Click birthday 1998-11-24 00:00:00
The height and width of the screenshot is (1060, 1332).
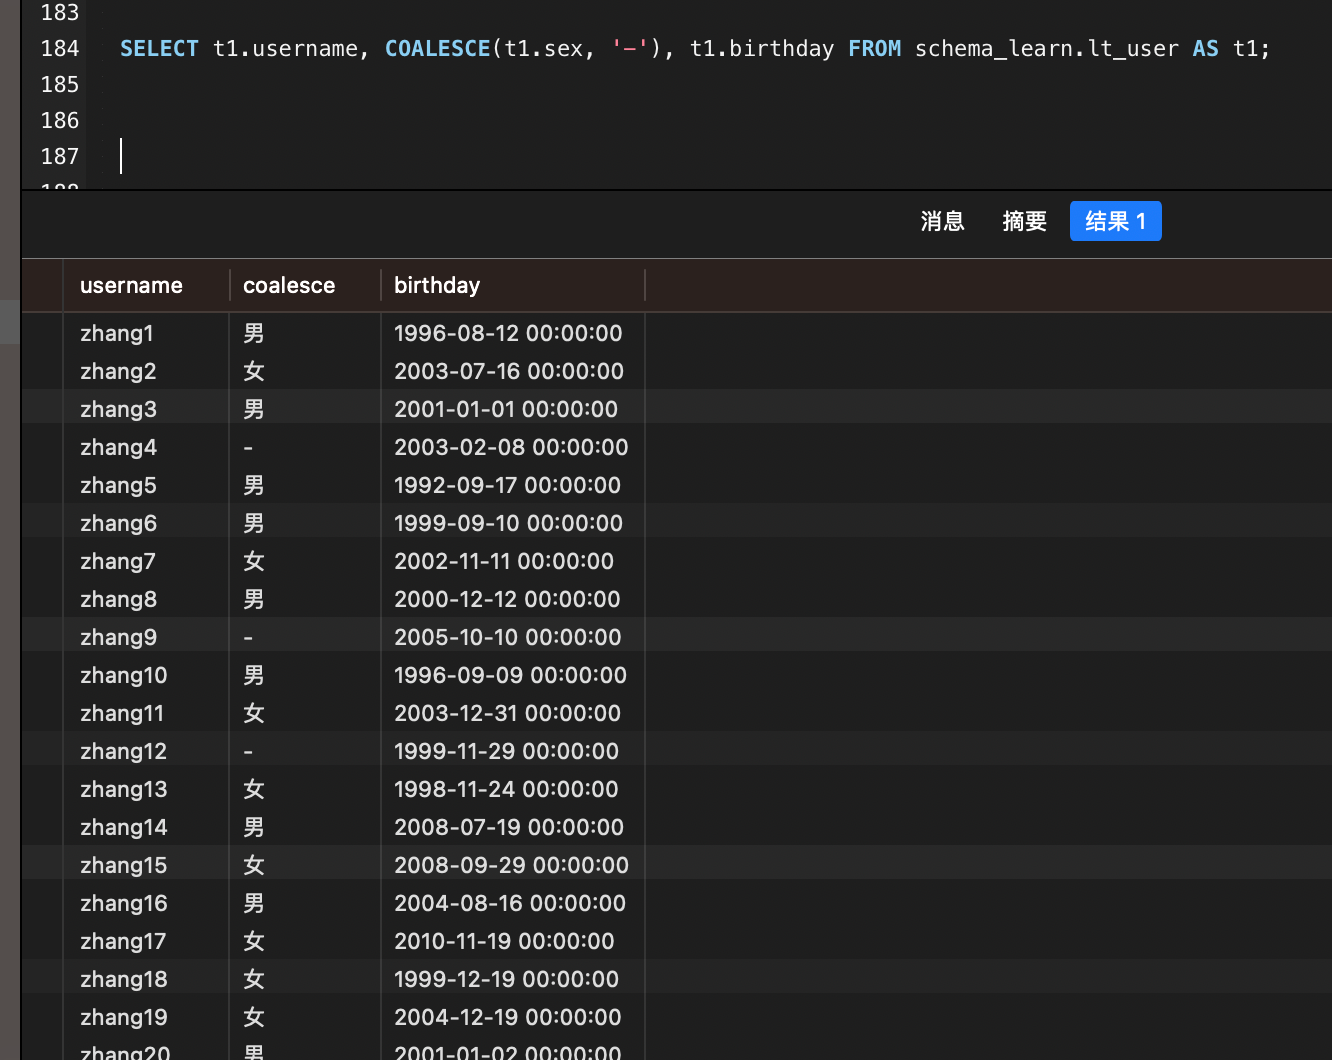506,789
